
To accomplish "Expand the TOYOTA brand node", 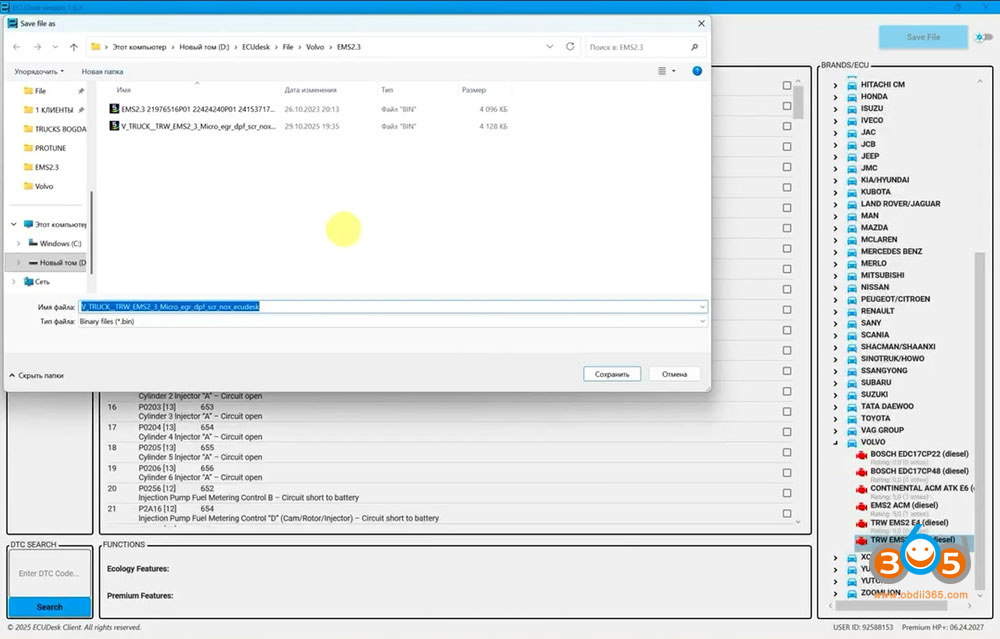I will (x=836, y=419).
